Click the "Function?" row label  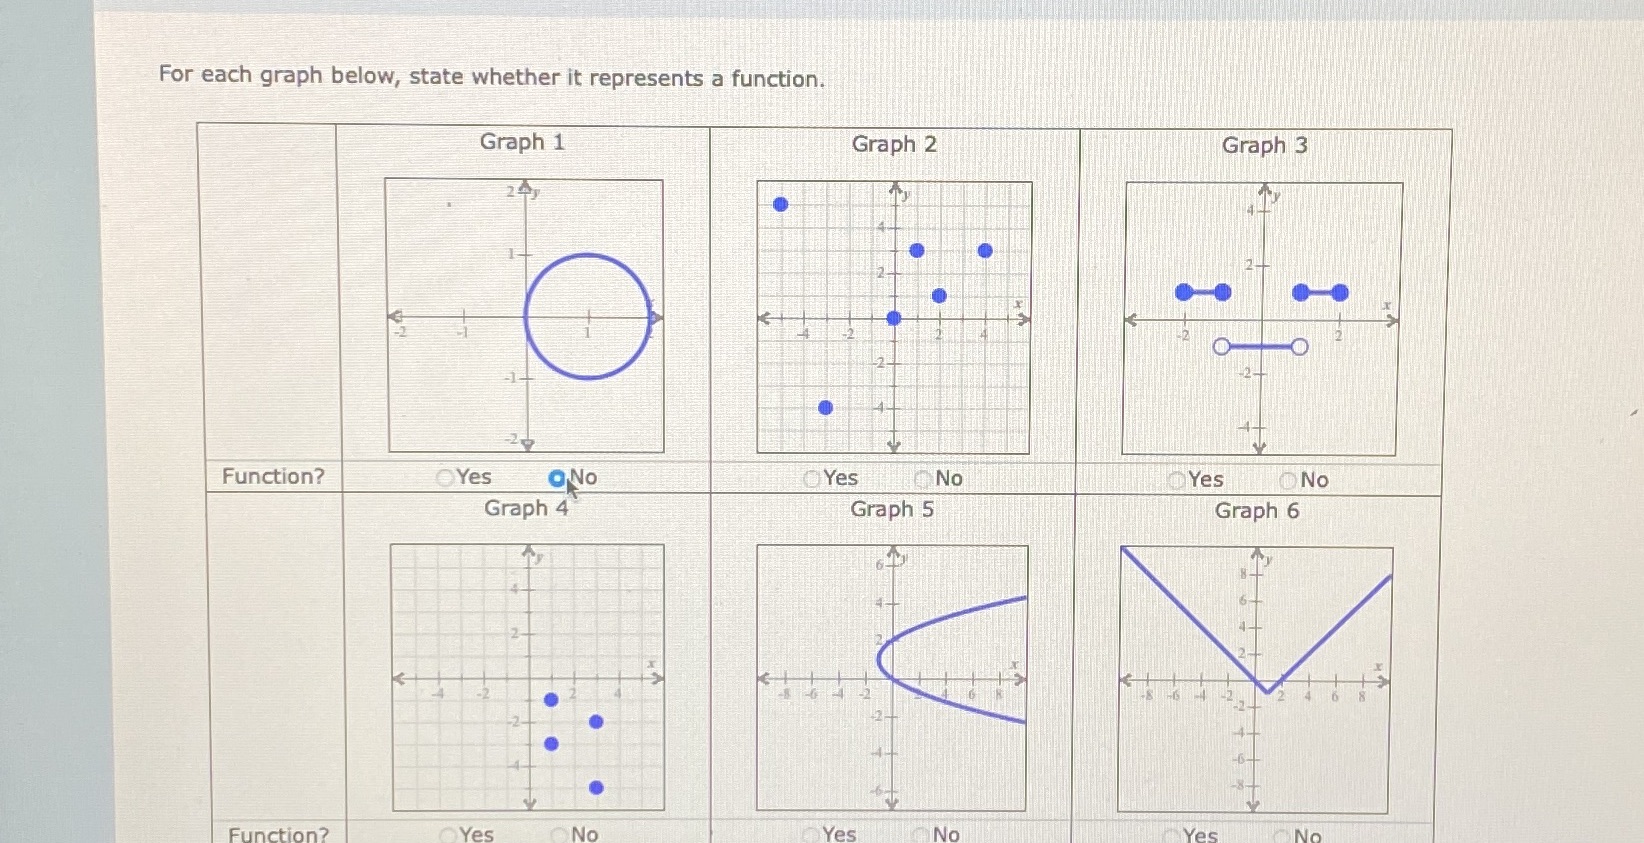coord(273,476)
